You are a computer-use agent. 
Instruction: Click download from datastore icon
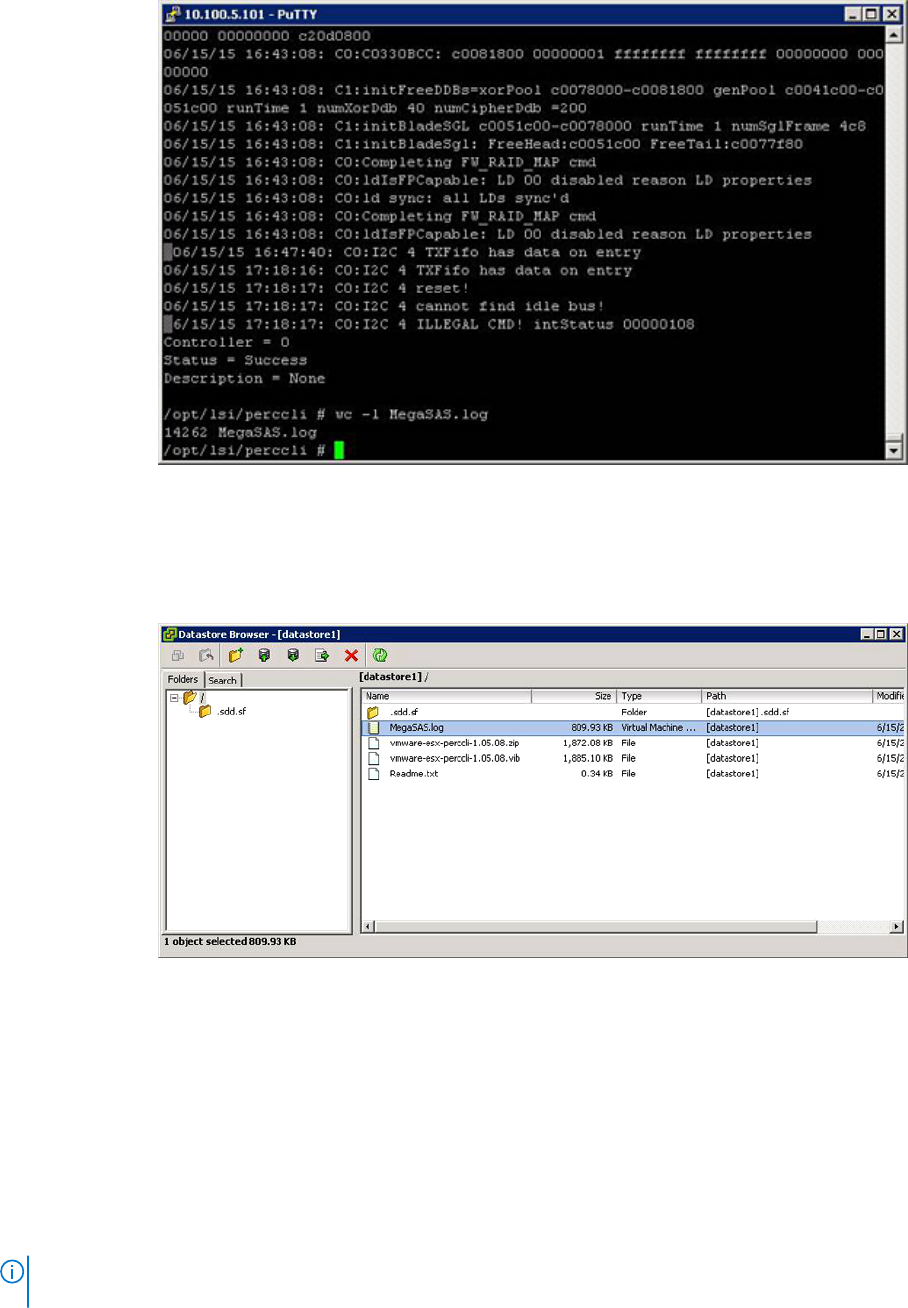point(294,656)
